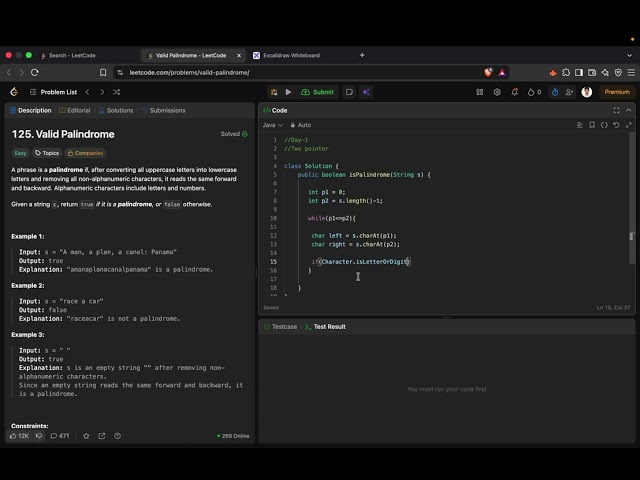640x480 pixels.
Task: Switch to the Solutions tab
Action: click(116, 111)
